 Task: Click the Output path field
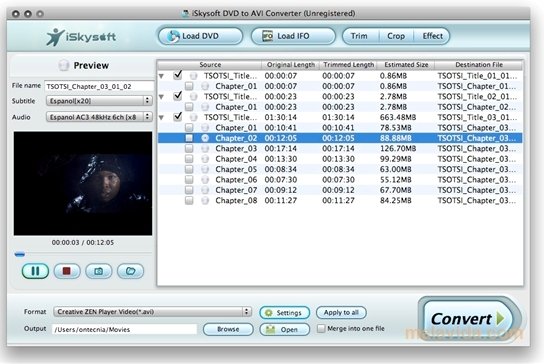(124, 329)
